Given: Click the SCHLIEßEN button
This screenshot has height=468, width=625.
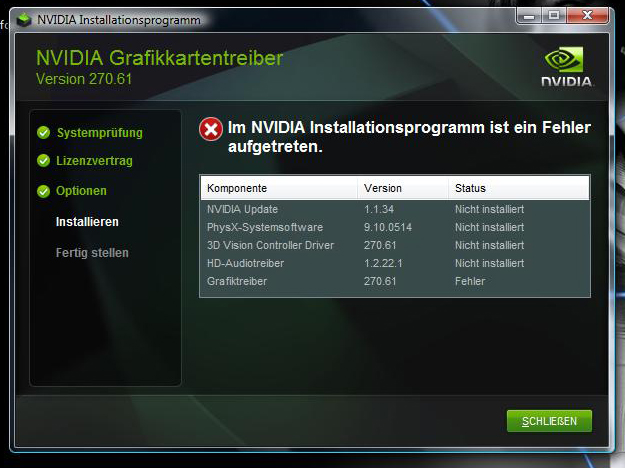Looking at the screenshot, I should [x=549, y=421].
